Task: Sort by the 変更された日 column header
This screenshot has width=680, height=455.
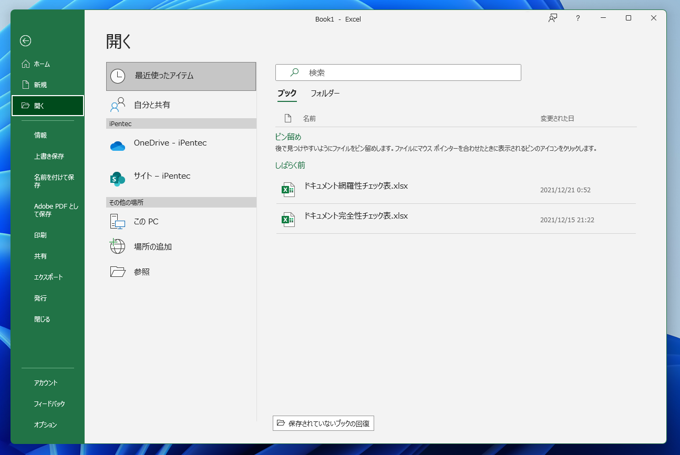Action: [557, 118]
